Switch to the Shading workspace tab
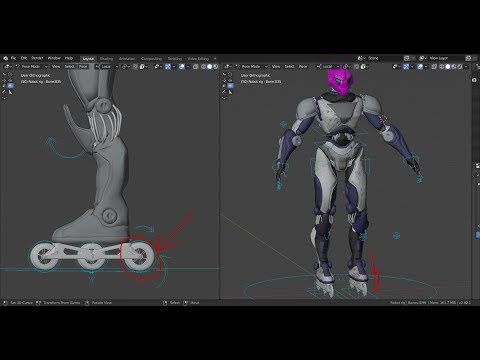The height and width of the screenshot is (360, 480). coord(106,59)
